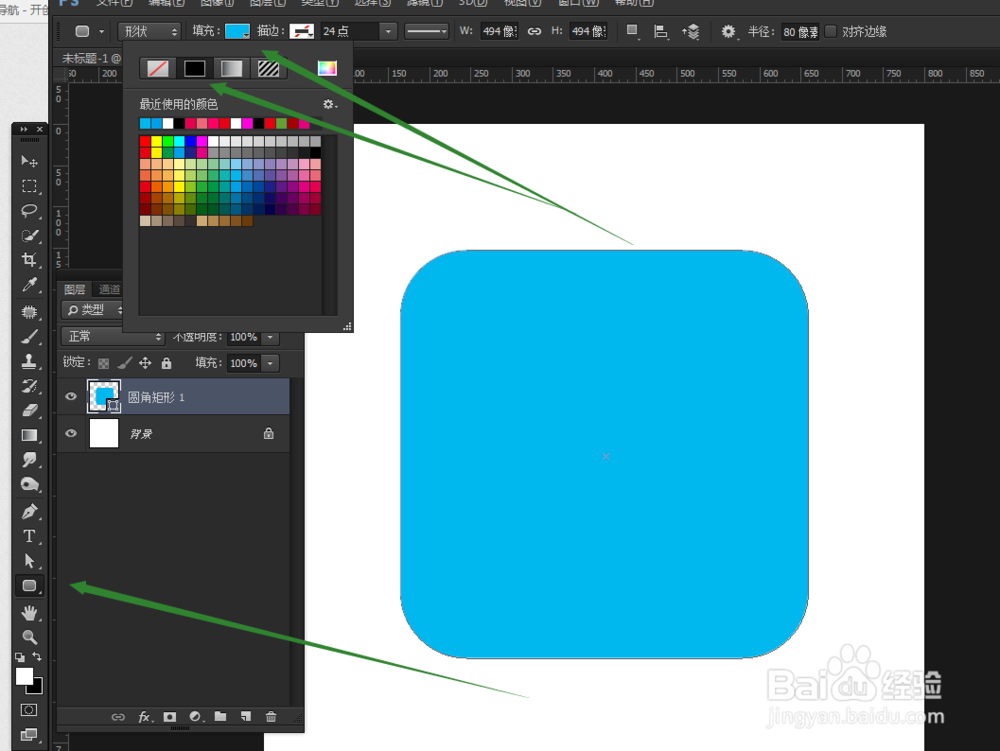Hide the 圆角矩形 1 layer
The height and width of the screenshot is (751, 1000).
[x=71, y=397]
